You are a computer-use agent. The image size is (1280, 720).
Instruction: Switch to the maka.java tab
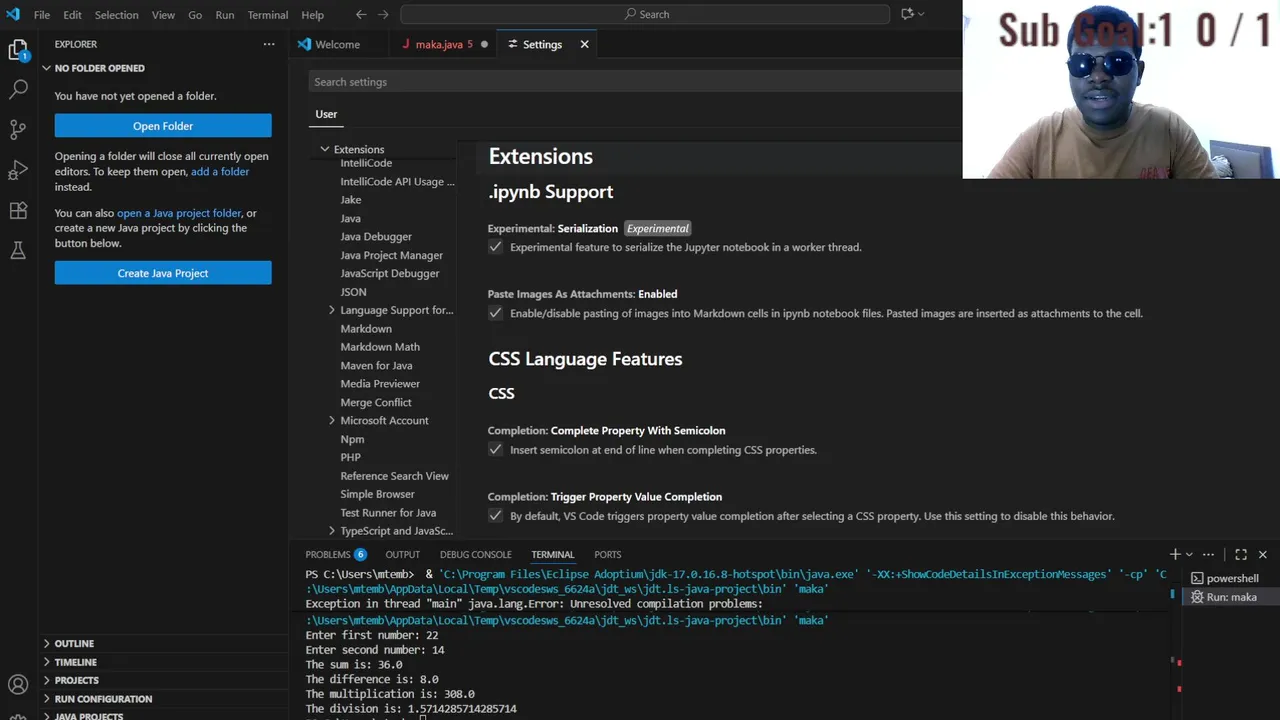point(444,44)
